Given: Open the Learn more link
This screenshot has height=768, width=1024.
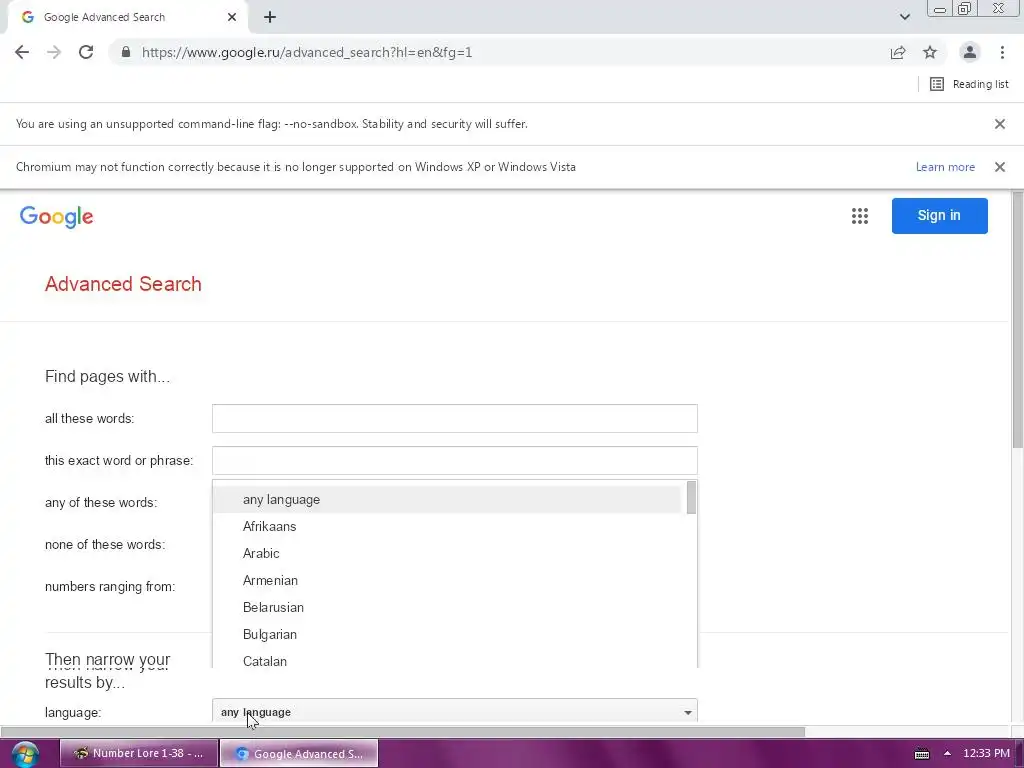Looking at the screenshot, I should coord(945,167).
